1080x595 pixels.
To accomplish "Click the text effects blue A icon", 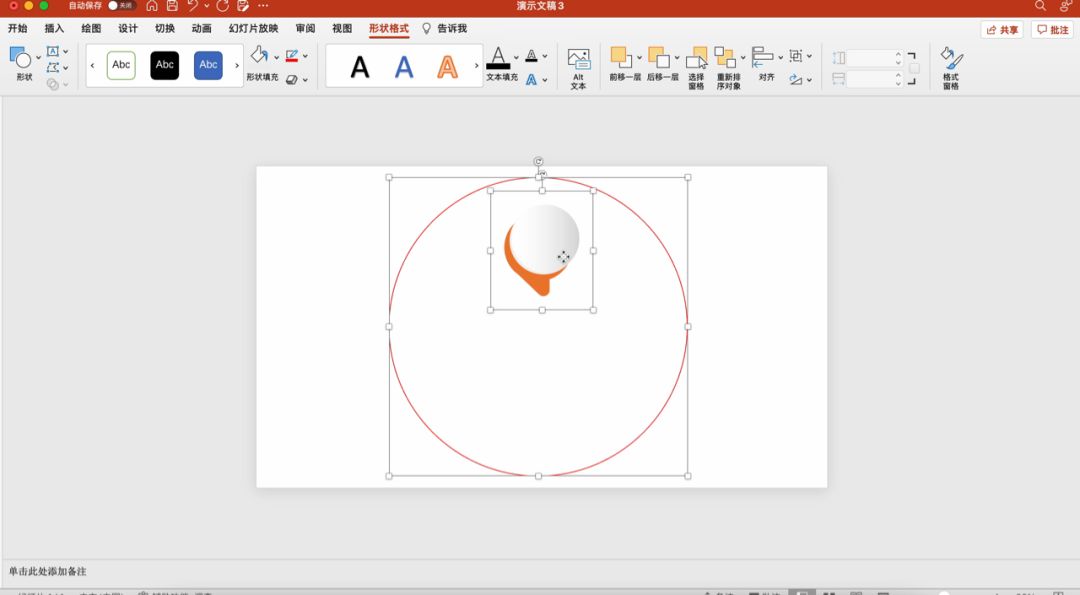I will (532, 80).
